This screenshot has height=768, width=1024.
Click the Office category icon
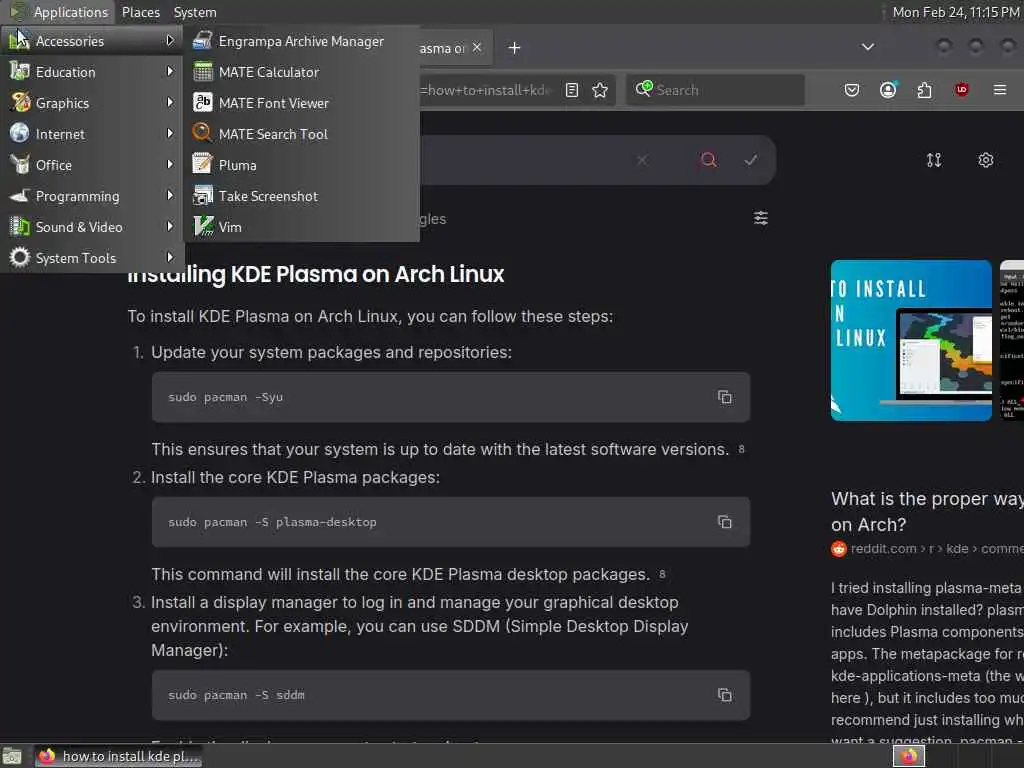[20, 165]
